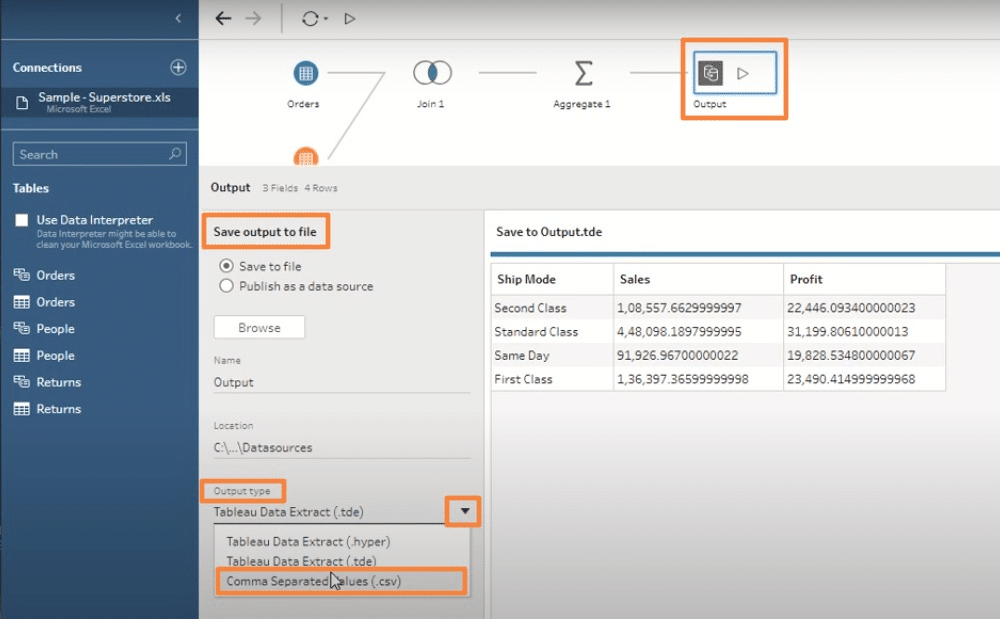The width and height of the screenshot is (1000, 619).
Task: Select the First Class cell
Action: pyautogui.click(x=552, y=379)
